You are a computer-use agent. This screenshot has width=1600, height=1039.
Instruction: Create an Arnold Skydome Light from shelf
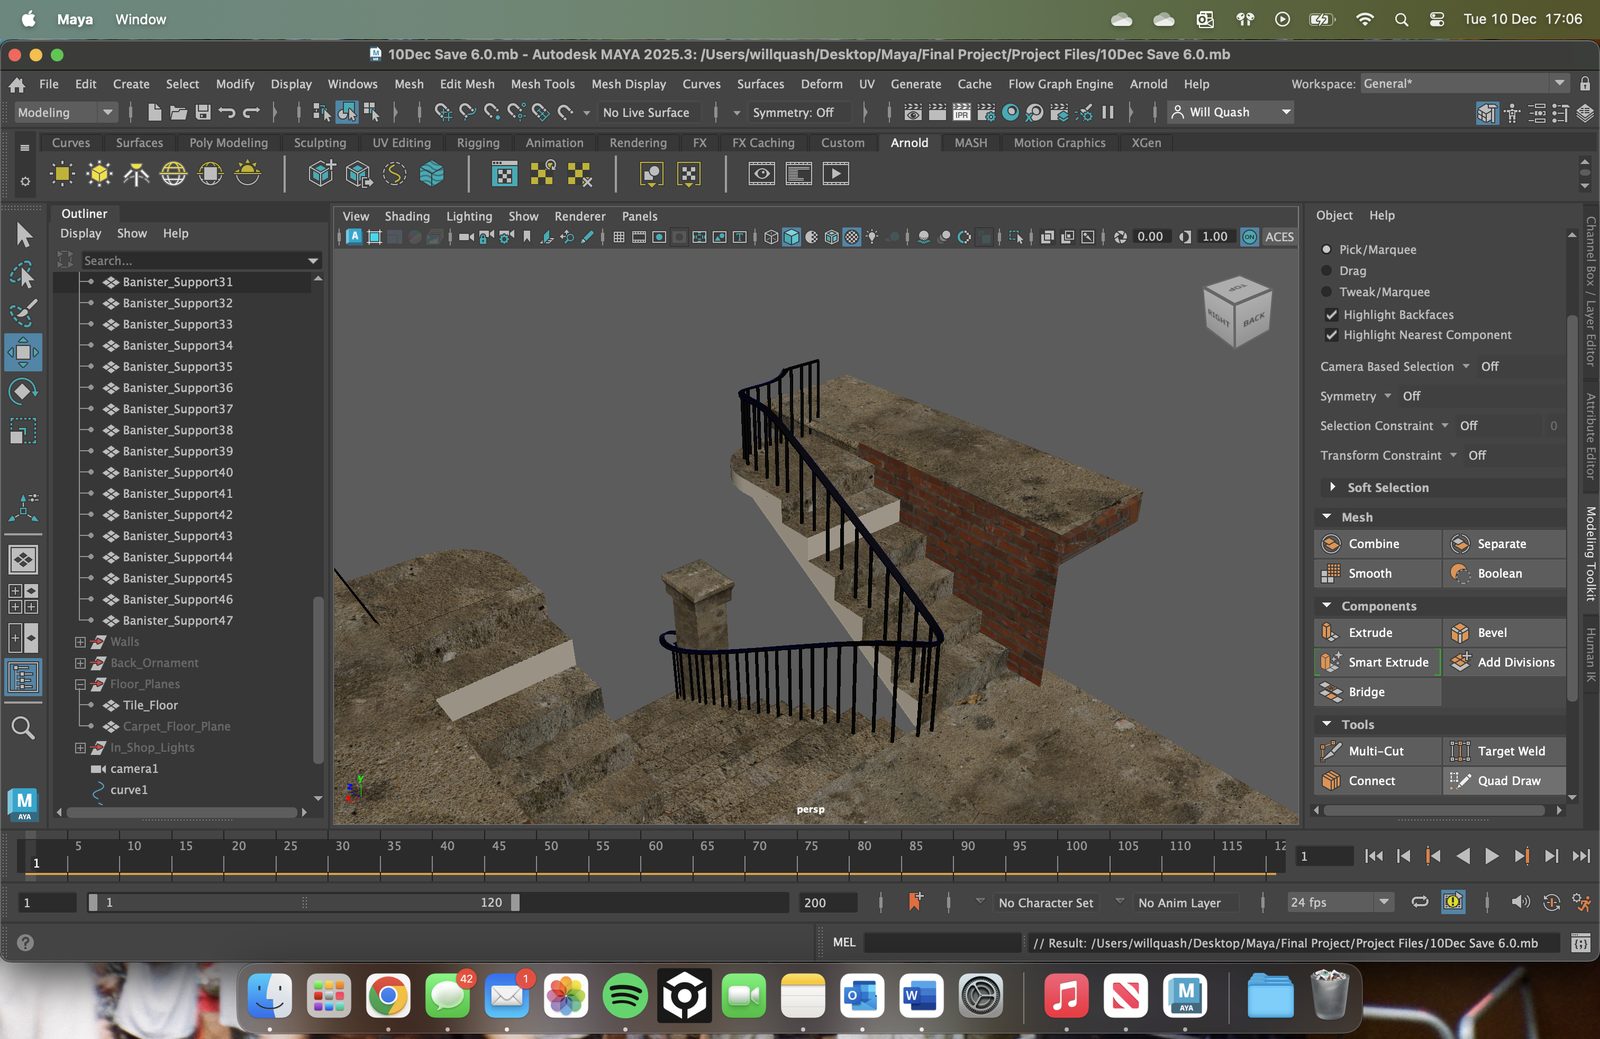[173, 174]
